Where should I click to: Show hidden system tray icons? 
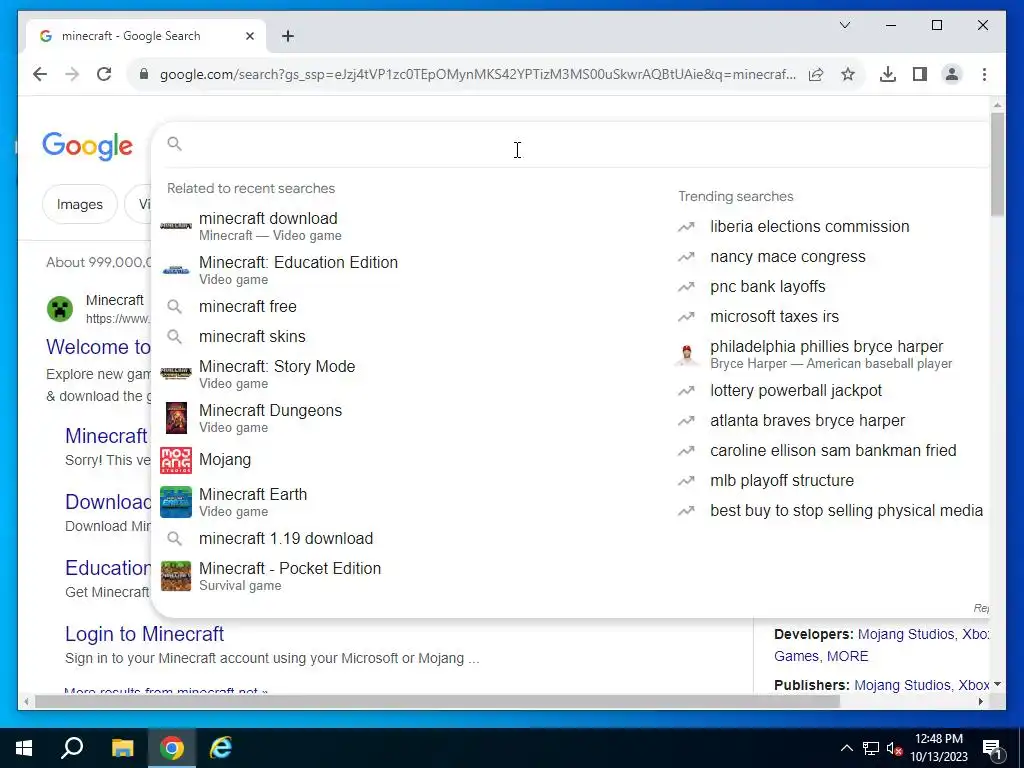coord(846,748)
